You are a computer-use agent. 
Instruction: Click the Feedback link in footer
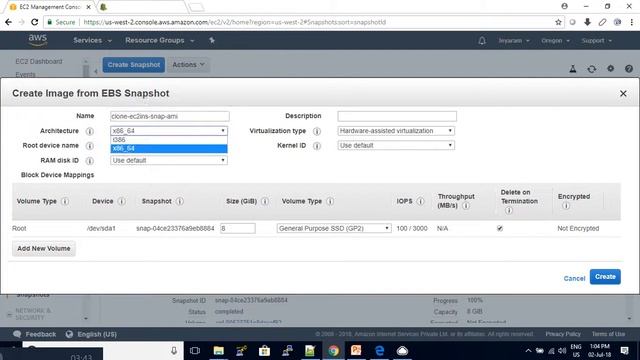[x=35, y=334]
